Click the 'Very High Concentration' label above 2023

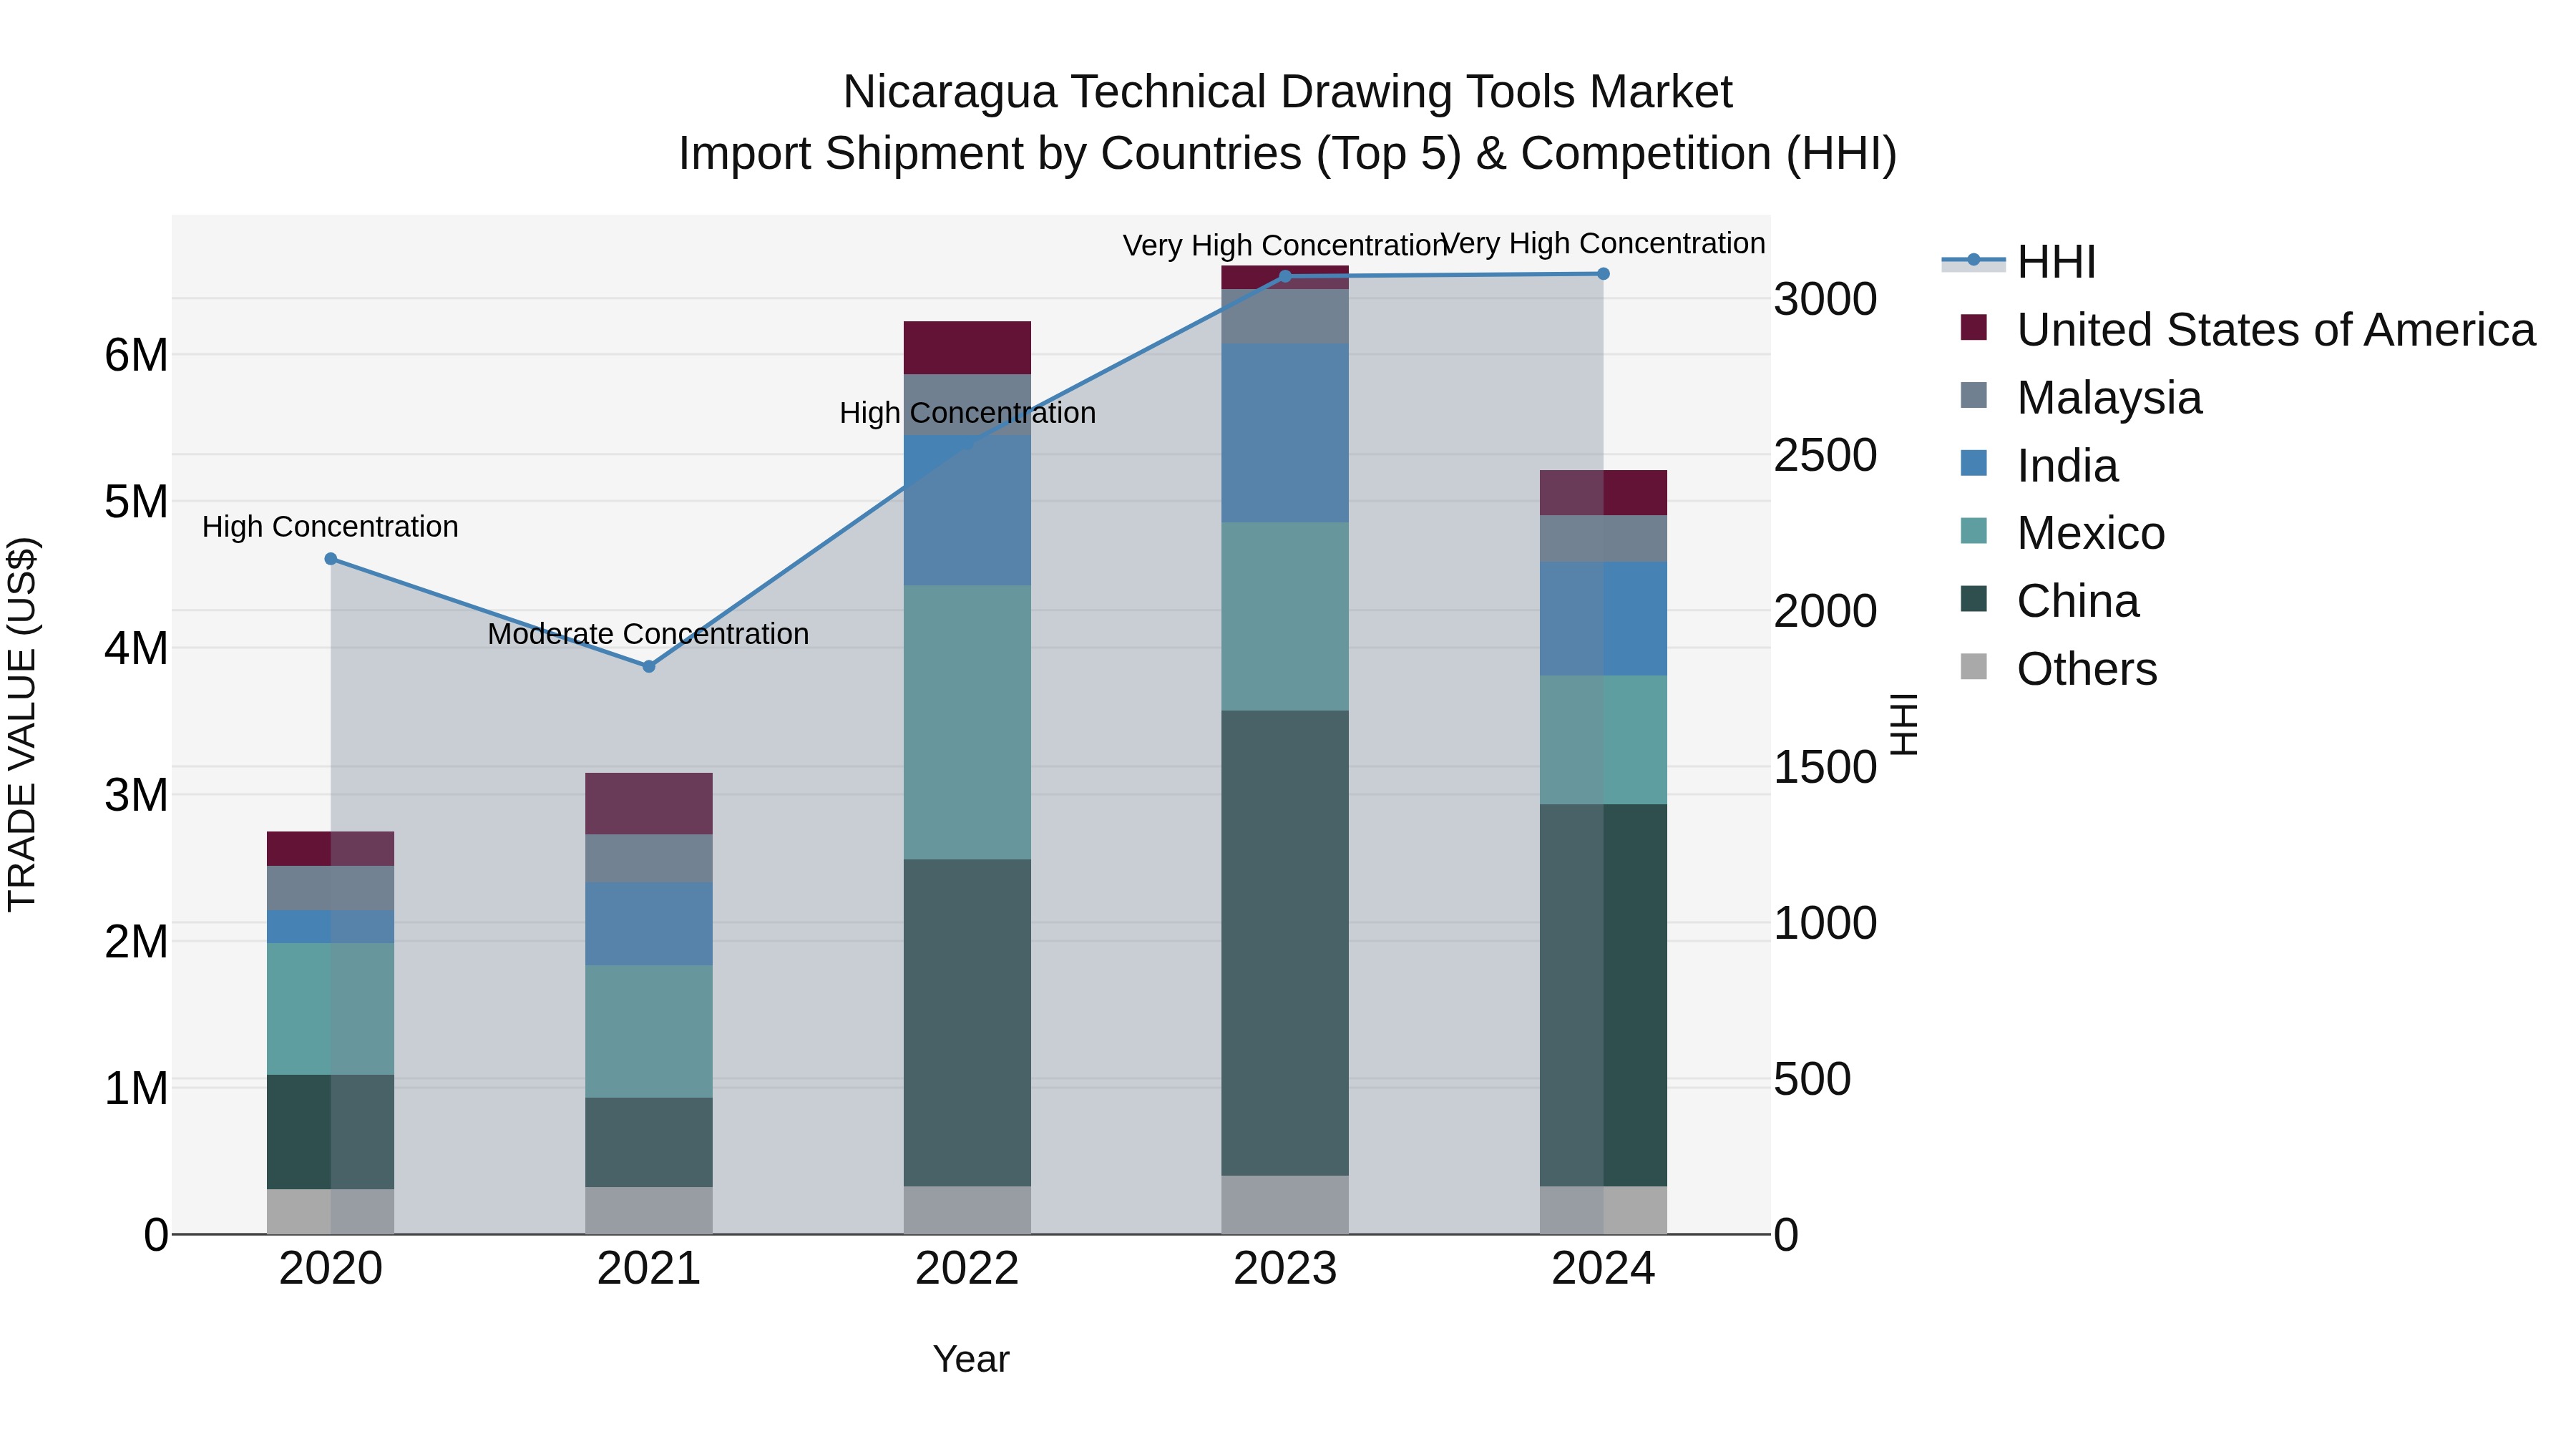click(1285, 246)
